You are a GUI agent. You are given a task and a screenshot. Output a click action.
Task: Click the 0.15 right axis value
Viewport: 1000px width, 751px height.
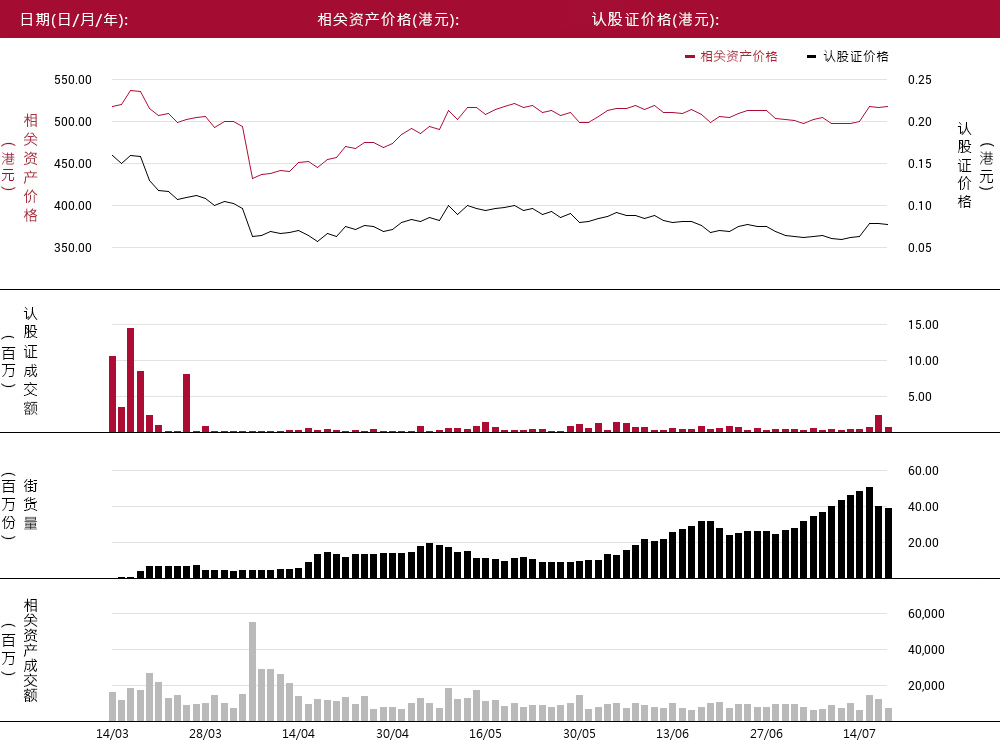(920, 164)
